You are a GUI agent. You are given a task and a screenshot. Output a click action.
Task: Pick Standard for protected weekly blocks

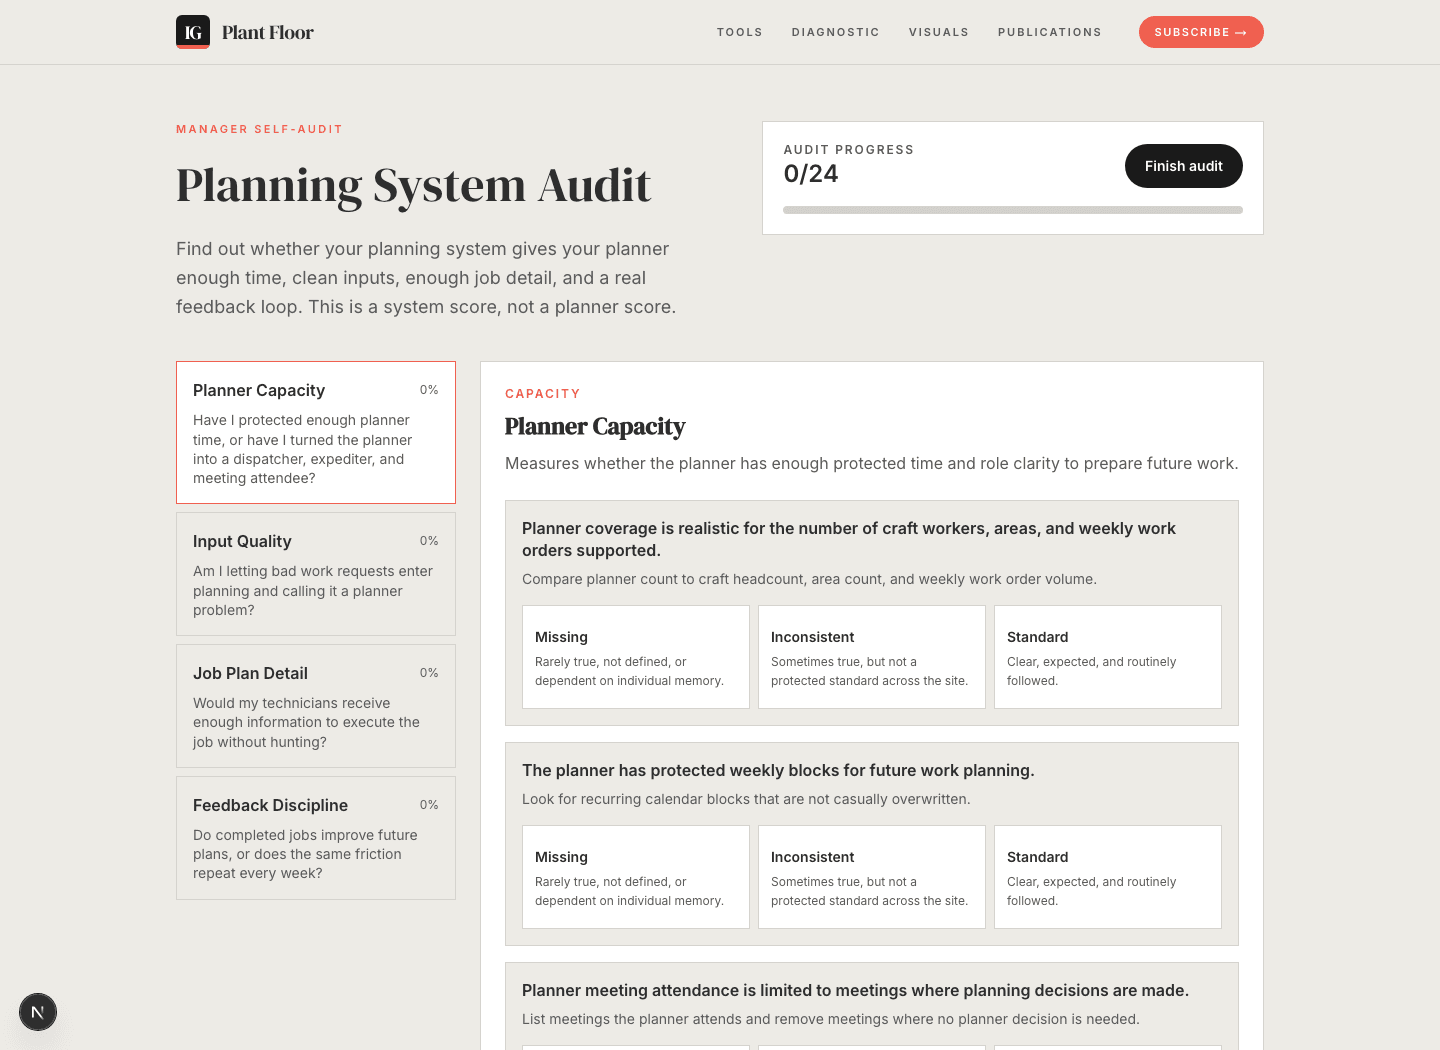pos(1108,877)
